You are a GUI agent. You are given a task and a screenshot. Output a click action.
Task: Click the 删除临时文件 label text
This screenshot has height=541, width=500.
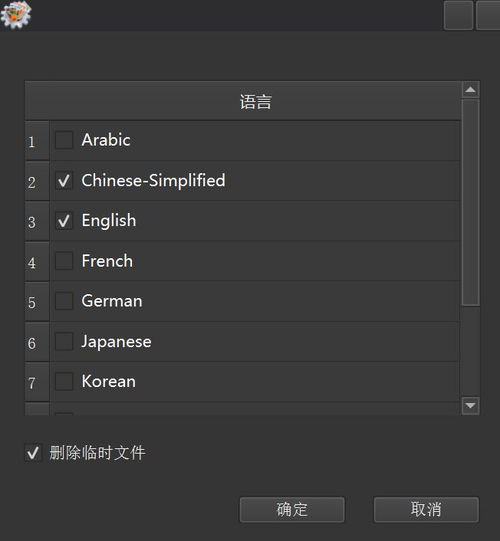[97, 453]
